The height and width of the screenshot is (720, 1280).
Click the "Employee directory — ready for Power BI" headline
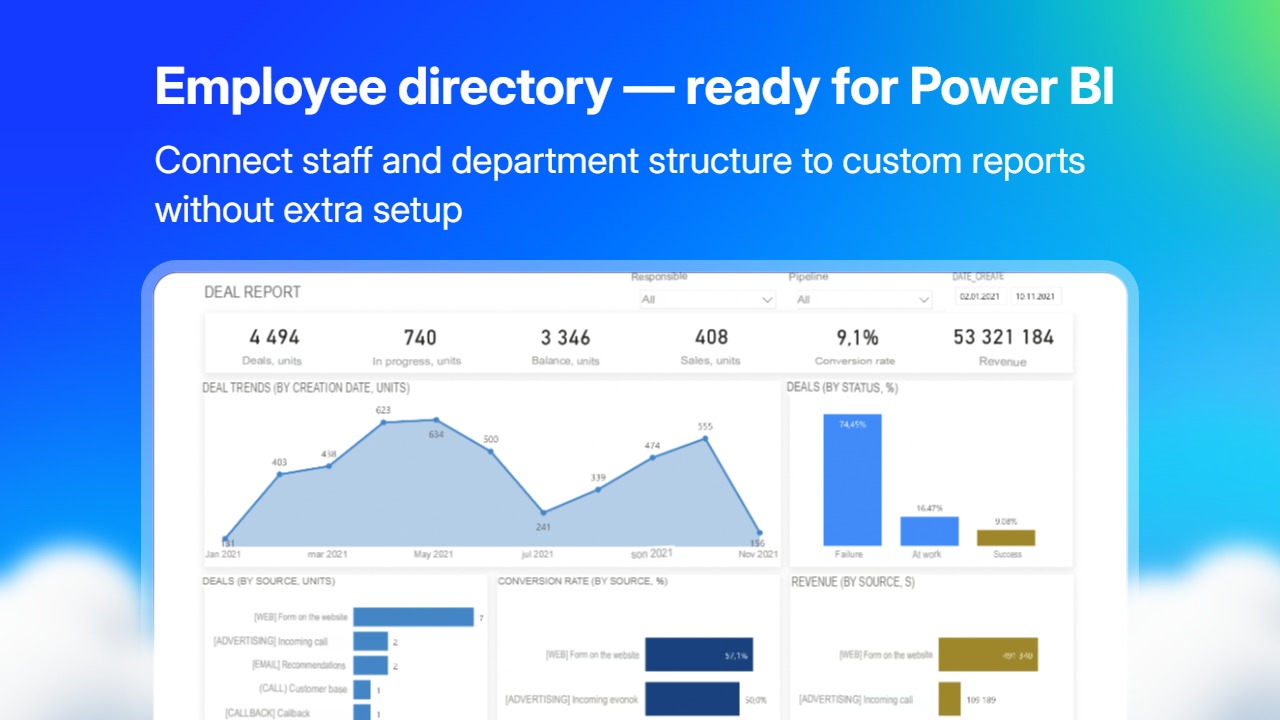tap(634, 88)
